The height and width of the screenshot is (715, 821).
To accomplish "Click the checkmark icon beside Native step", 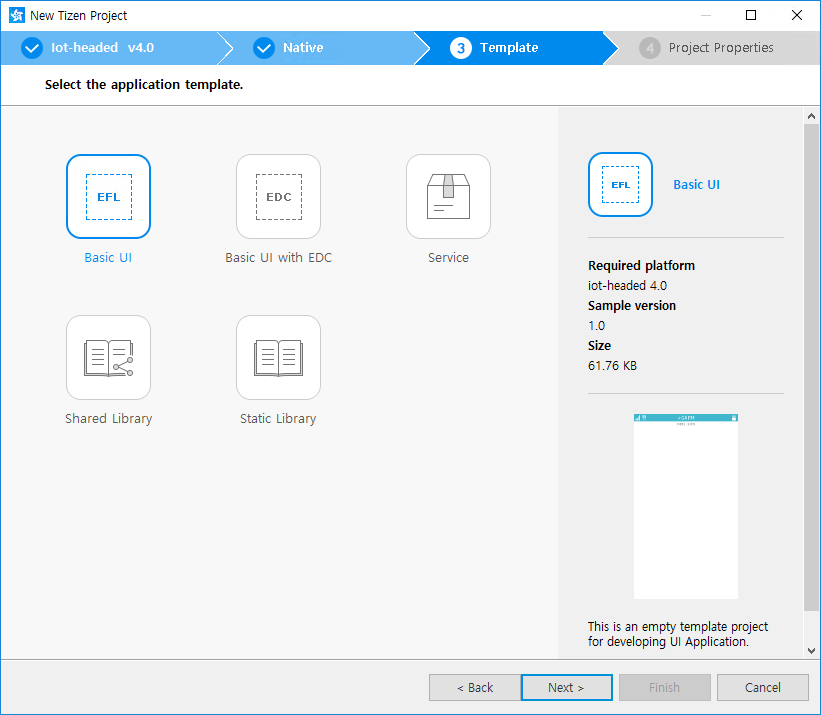I will coord(264,48).
